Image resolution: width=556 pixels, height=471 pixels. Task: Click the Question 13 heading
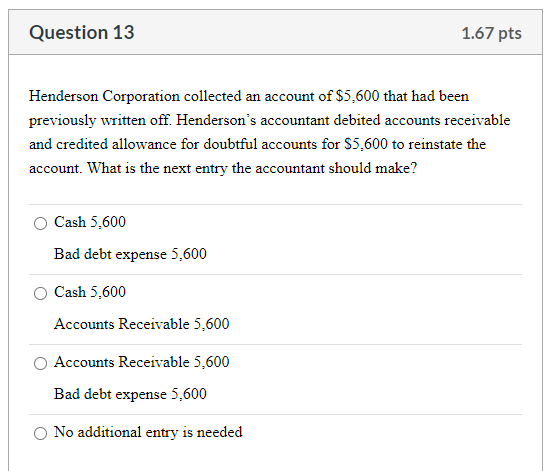tap(82, 33)
